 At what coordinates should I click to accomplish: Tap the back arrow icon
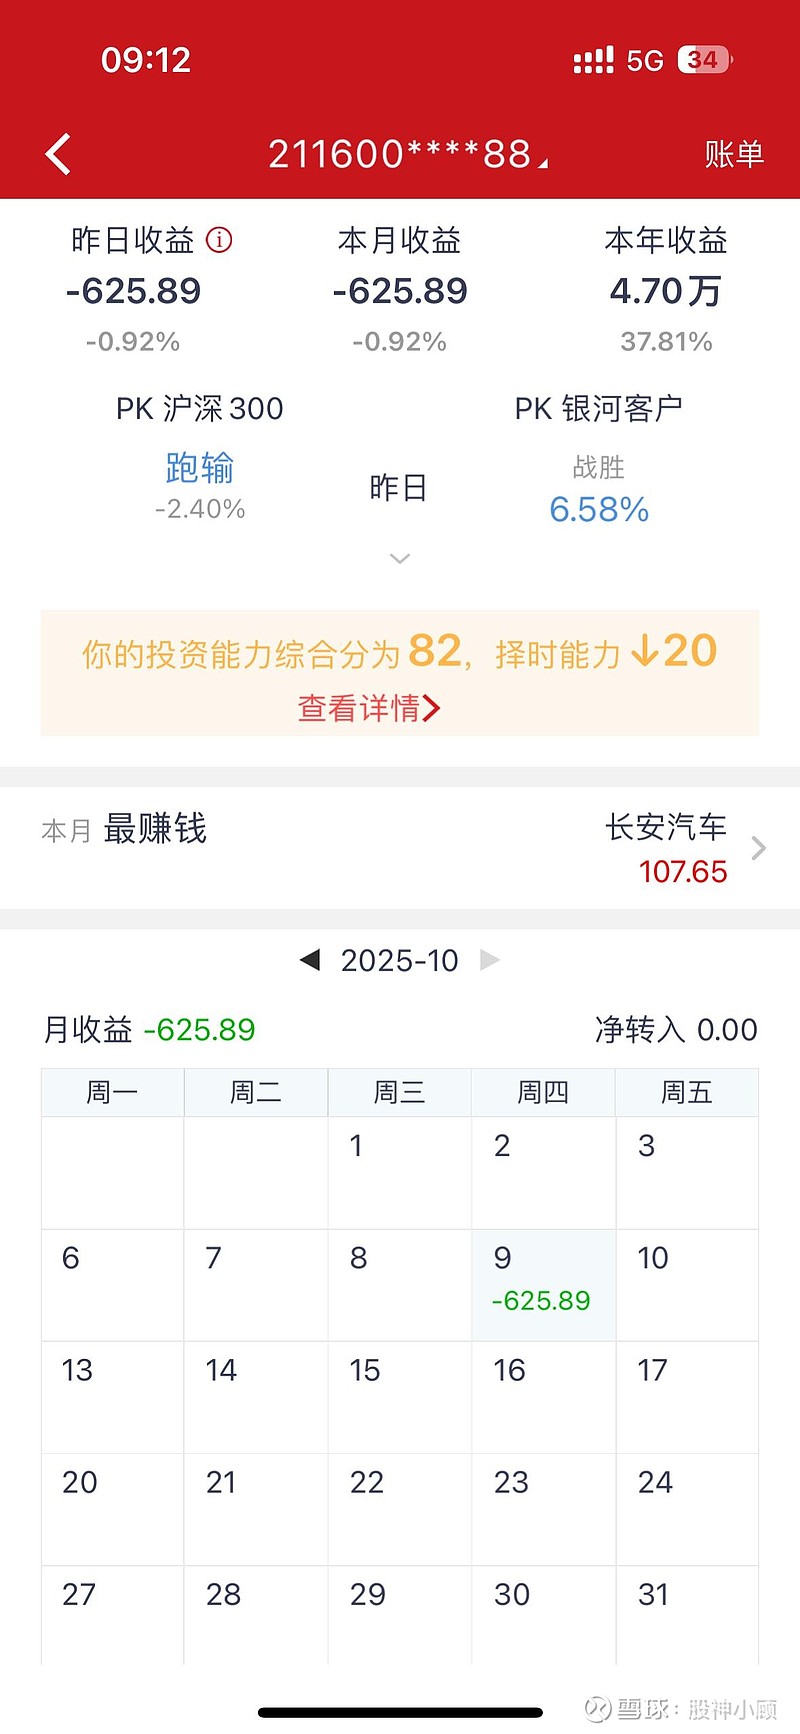(58, 155)
